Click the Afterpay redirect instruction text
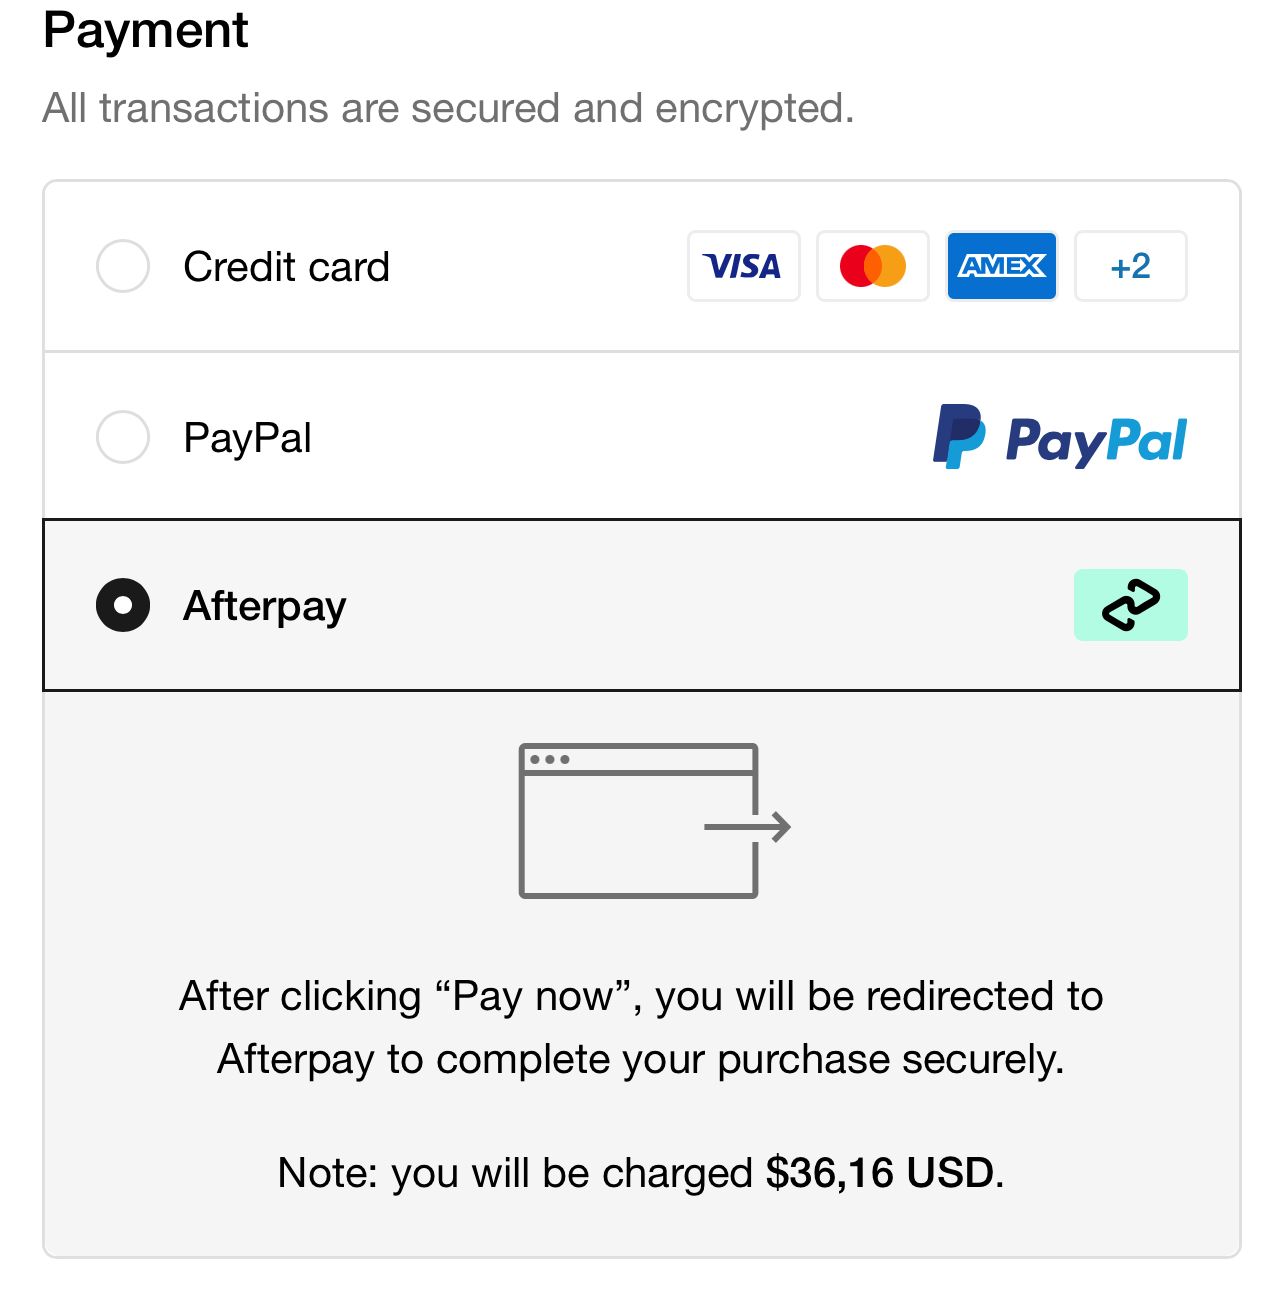Image resolution: width=1284 pixels, height=1305 pixels. pyautogui.click(x=641, y=1027)
